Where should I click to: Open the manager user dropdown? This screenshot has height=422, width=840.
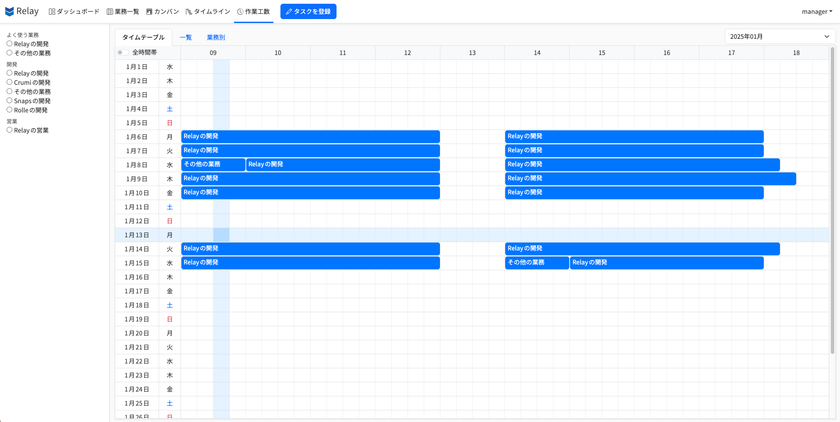tap(816, 11)
